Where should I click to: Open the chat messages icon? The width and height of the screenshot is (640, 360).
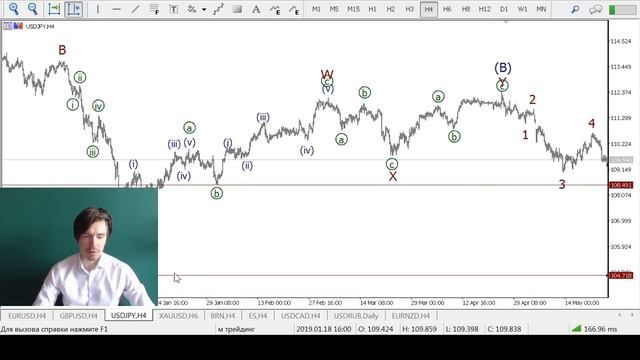596,9
